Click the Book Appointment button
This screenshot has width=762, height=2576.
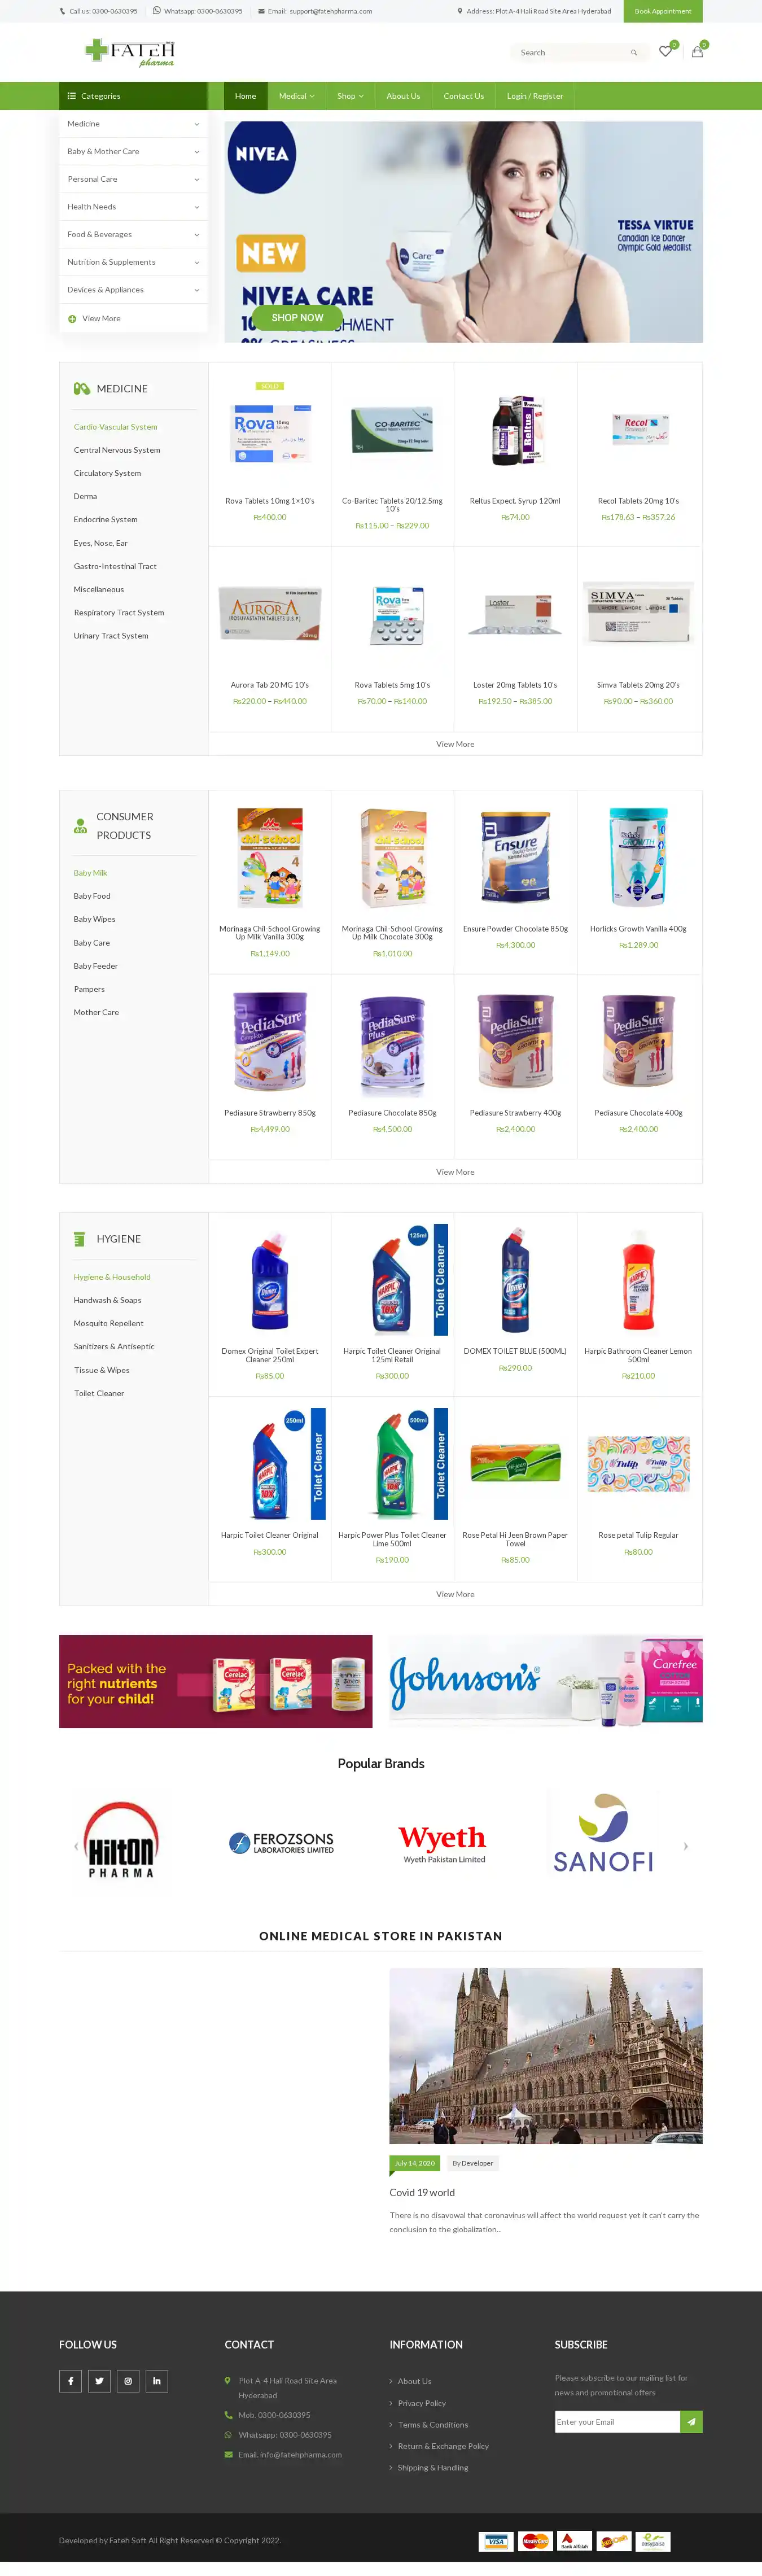click(x=662, y=11)
